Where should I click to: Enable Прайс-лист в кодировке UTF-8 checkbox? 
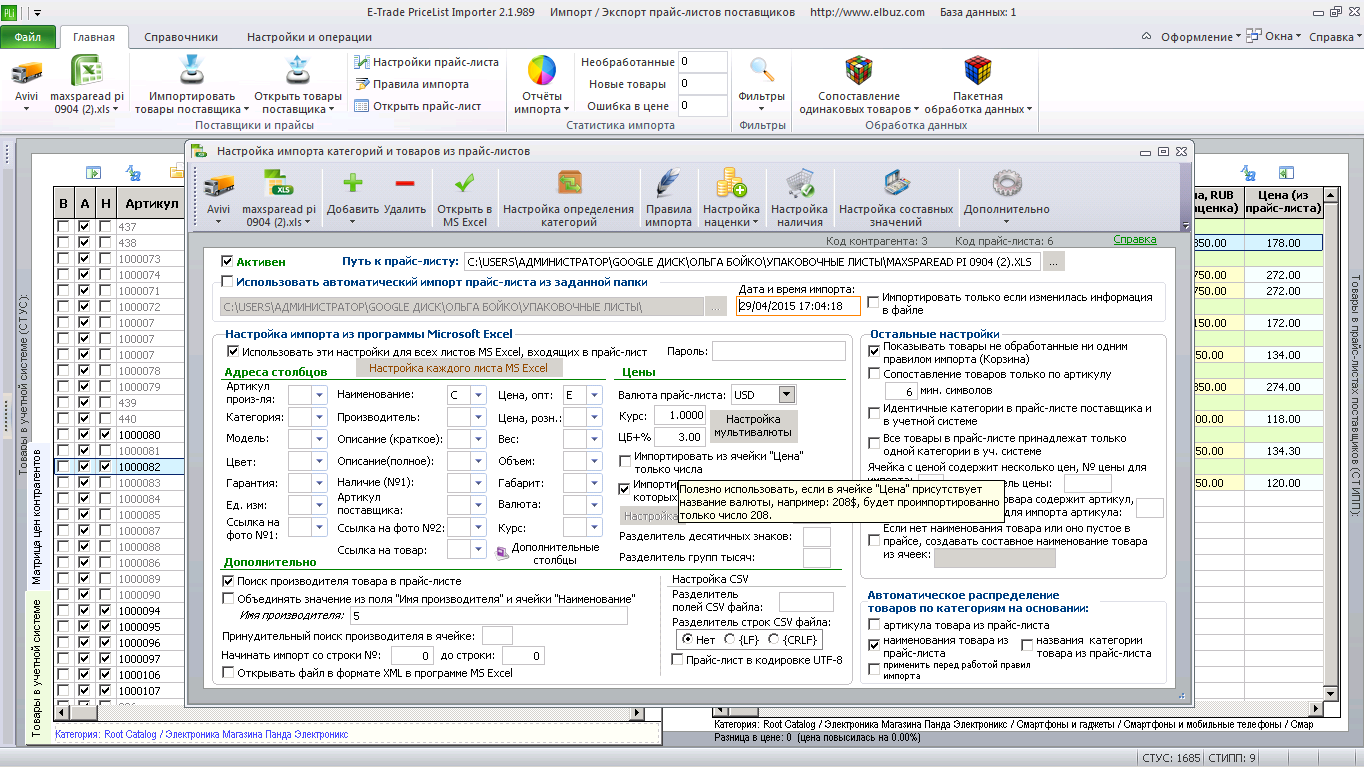pyautogui.click(x=678, y=660)
